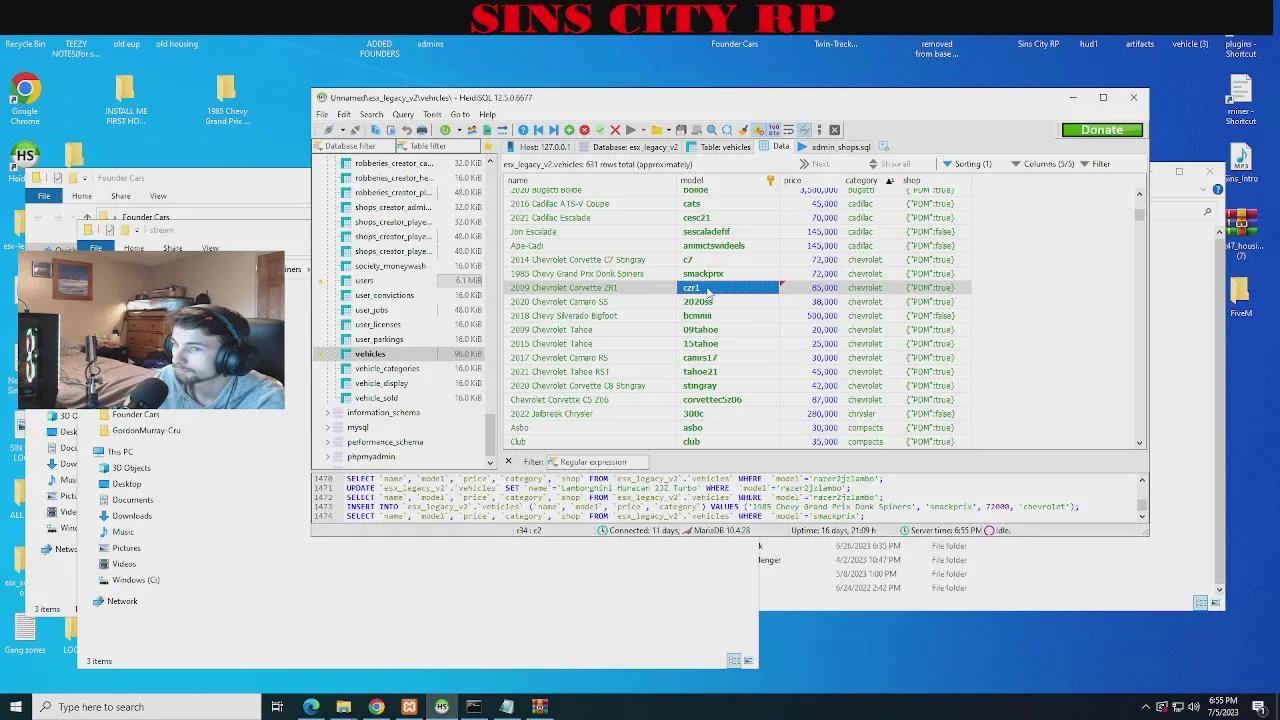Open Downloads in File Explorer sidebar
Image resolution: width=1280 pixels, height=720 pixels.
pyautogui.click(x=132, y=516)
